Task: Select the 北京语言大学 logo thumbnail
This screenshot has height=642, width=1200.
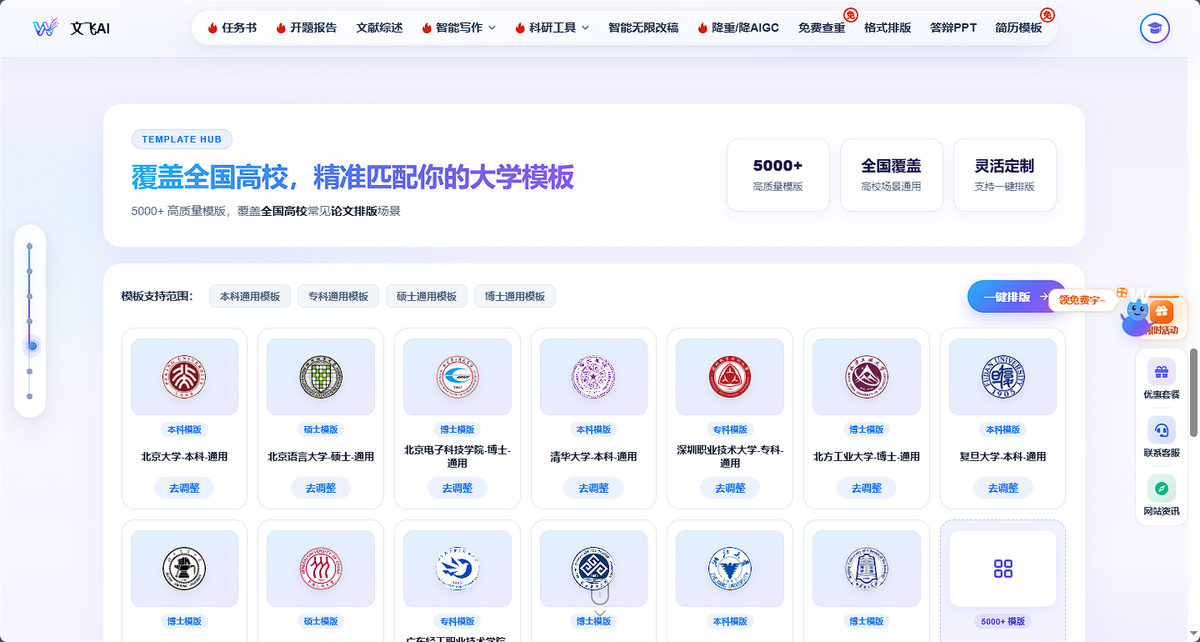Action: pos(321,376)
